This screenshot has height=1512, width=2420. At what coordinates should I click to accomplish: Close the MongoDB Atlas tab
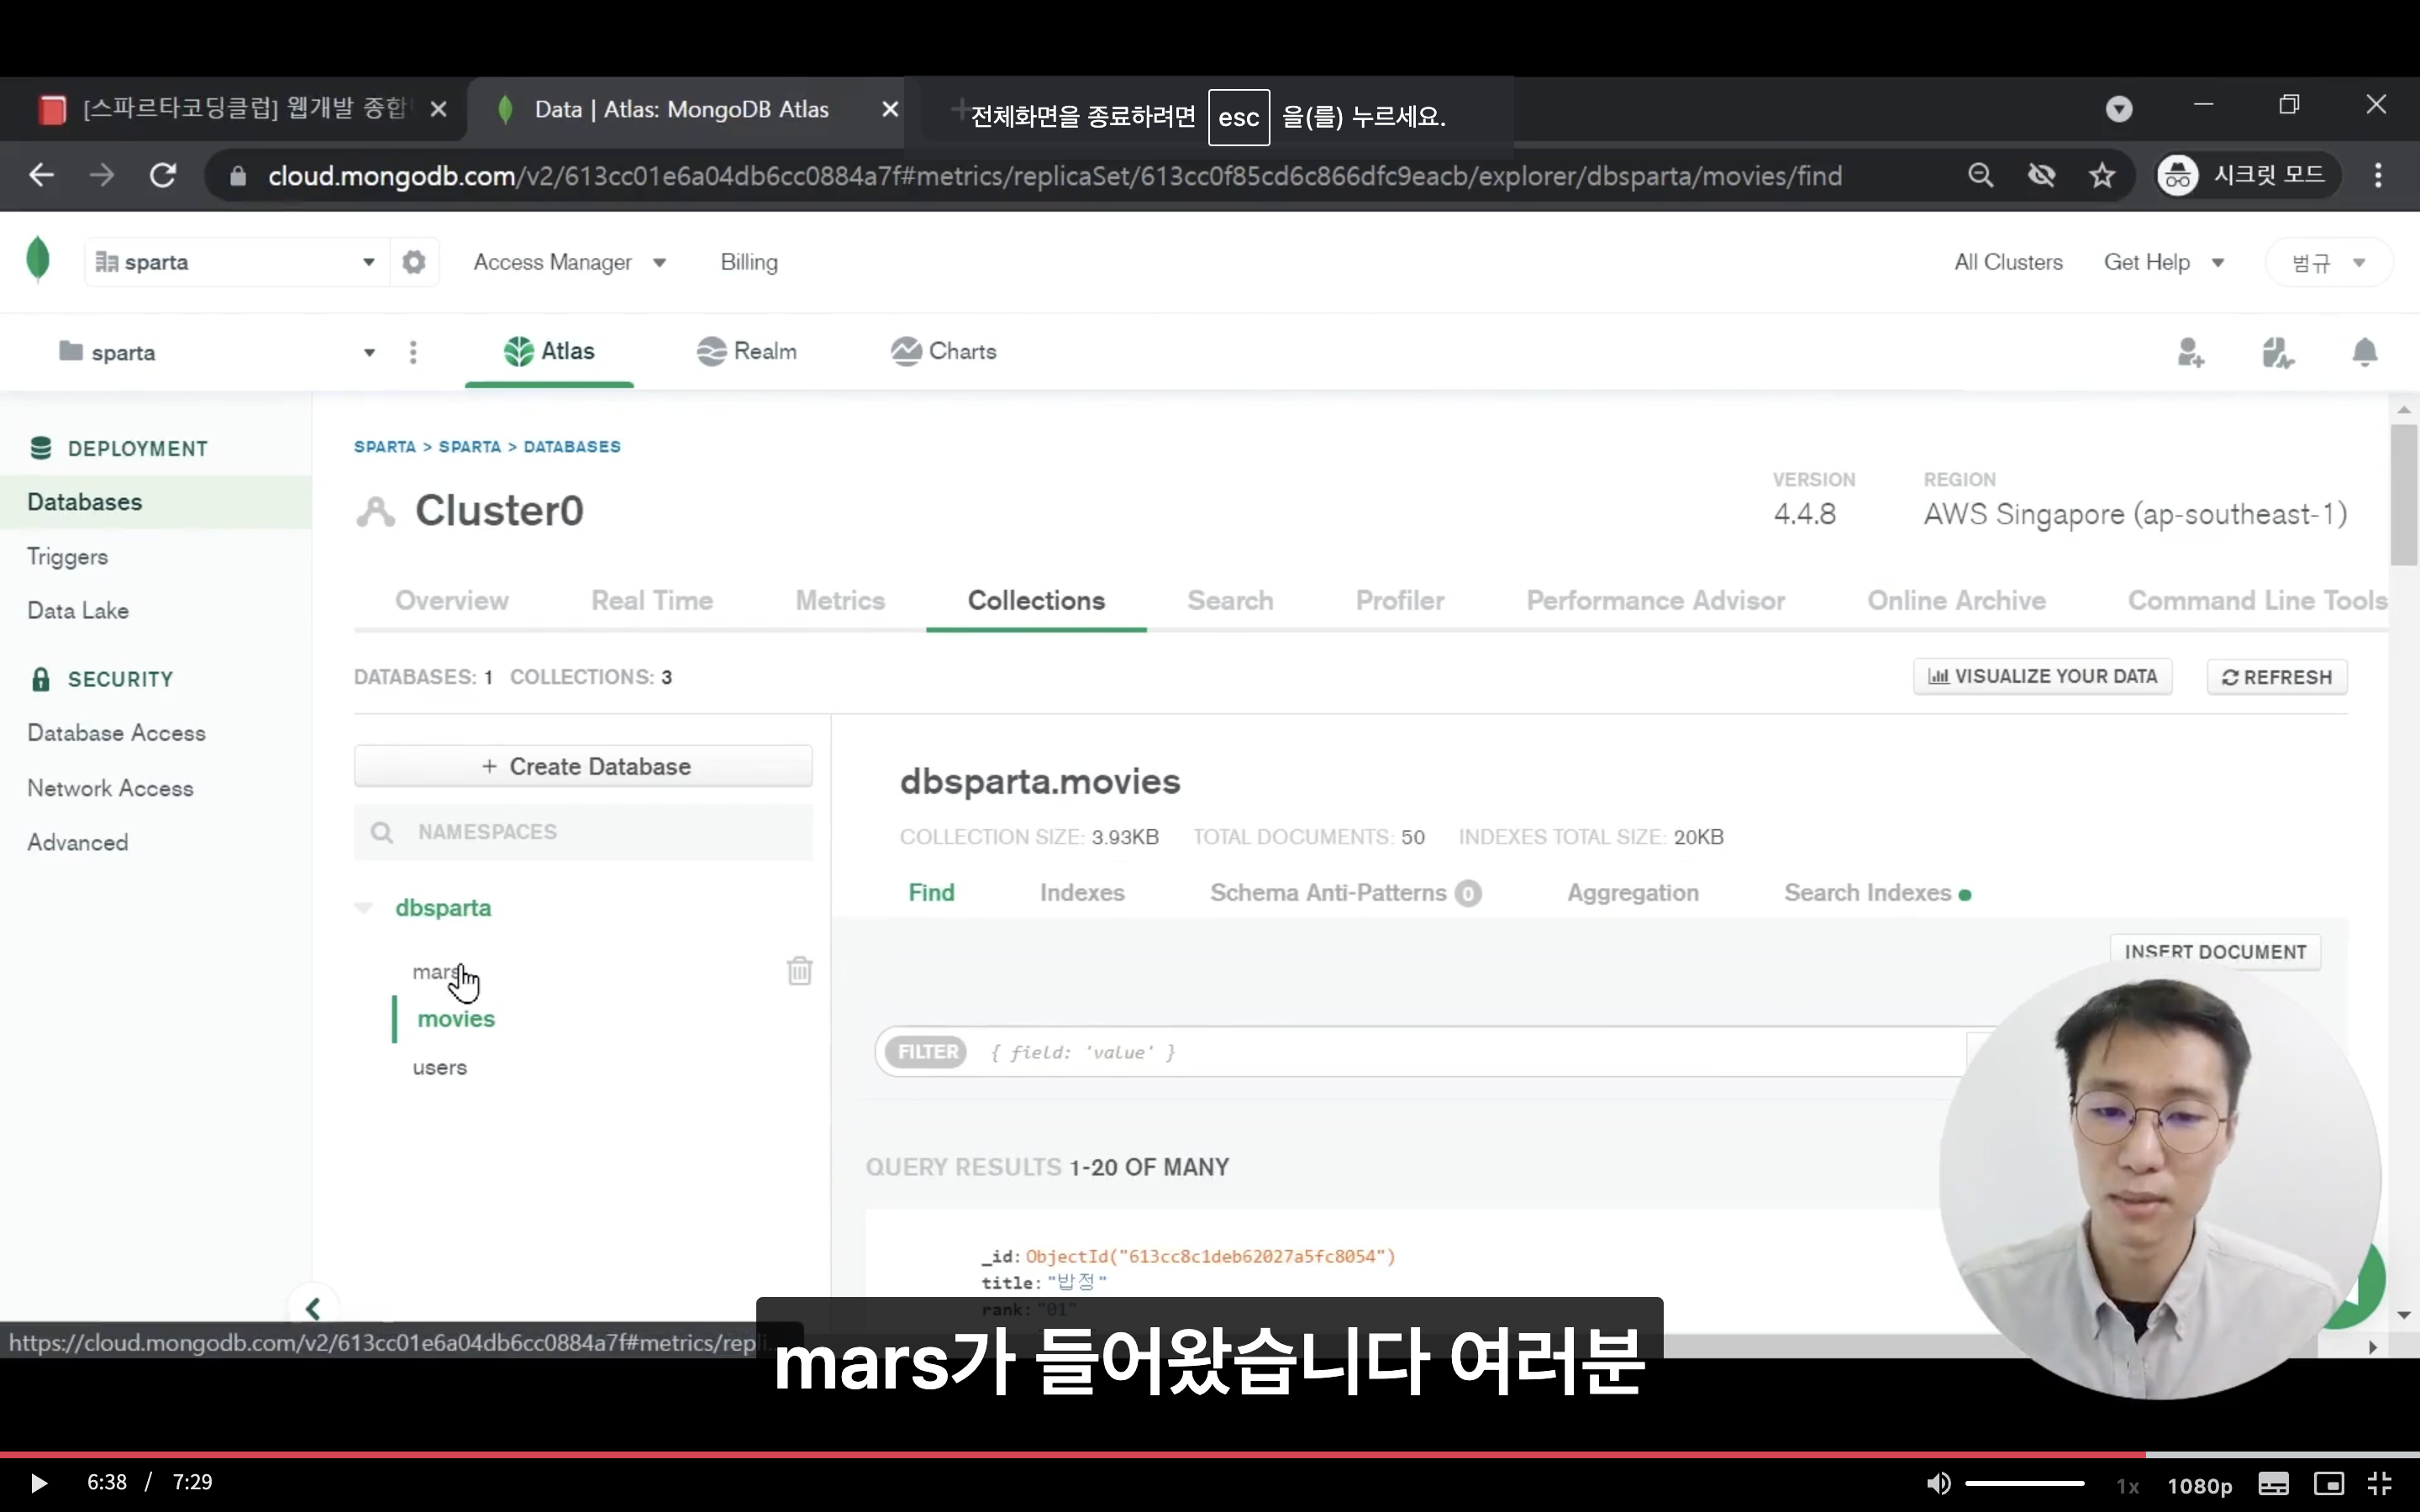pos(890,109)
